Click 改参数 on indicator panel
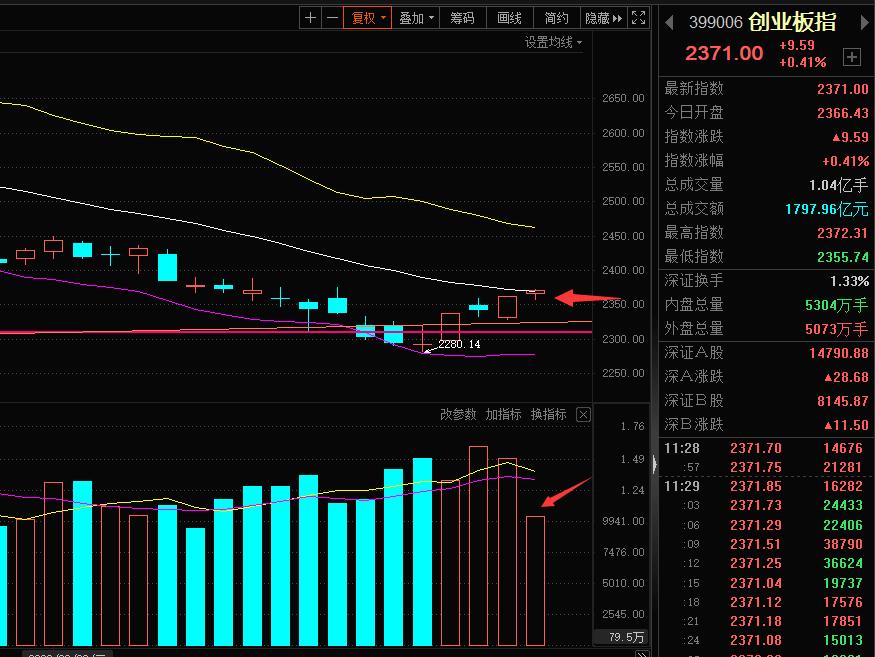The width and height of the screenshot is (875, 657). (x=458, y=414)
